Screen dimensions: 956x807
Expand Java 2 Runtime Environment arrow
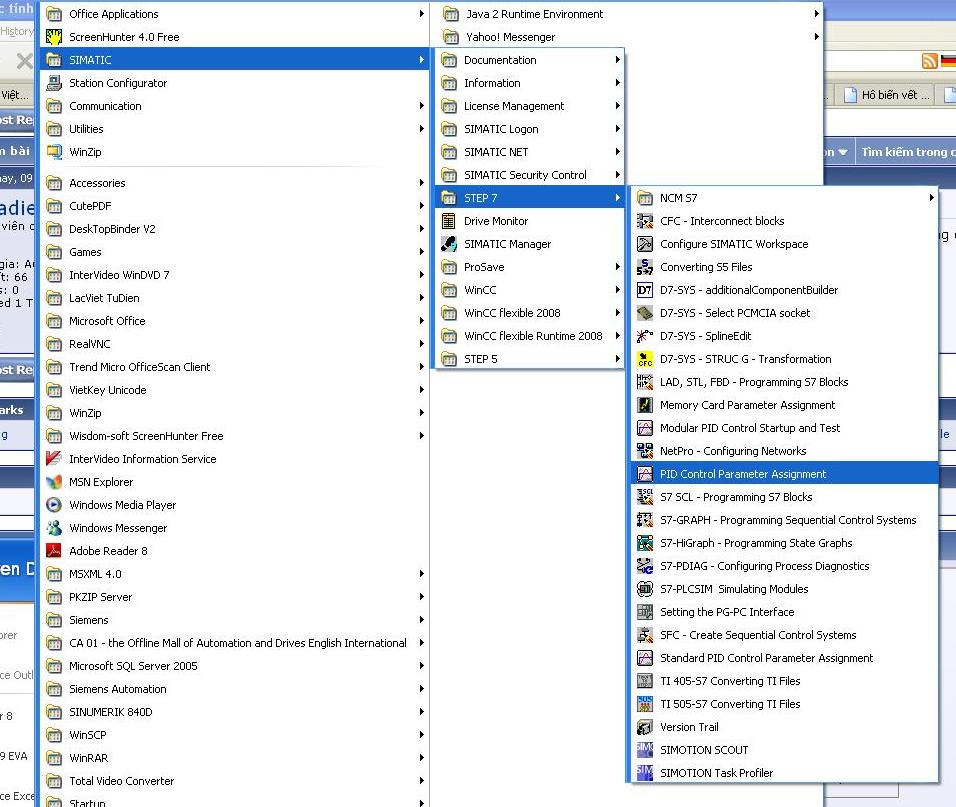tap(816, 13)
